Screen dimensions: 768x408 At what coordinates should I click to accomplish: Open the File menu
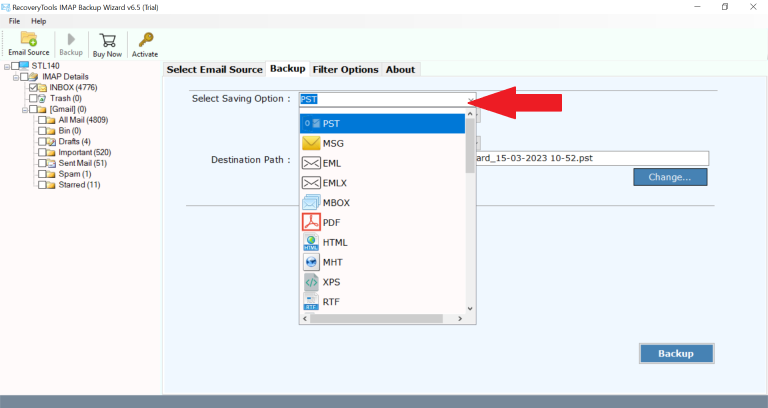tap(14, 21)
